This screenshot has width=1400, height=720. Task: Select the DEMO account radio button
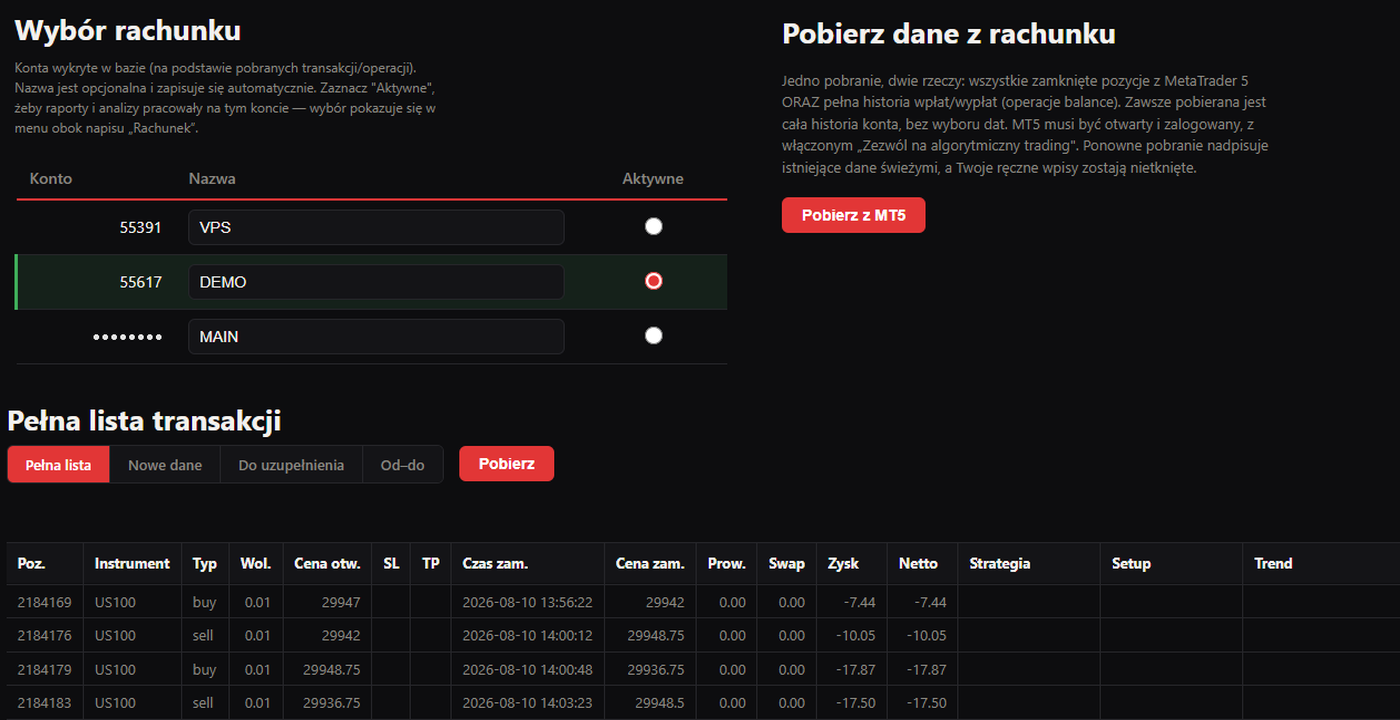(x=653, y=281)
